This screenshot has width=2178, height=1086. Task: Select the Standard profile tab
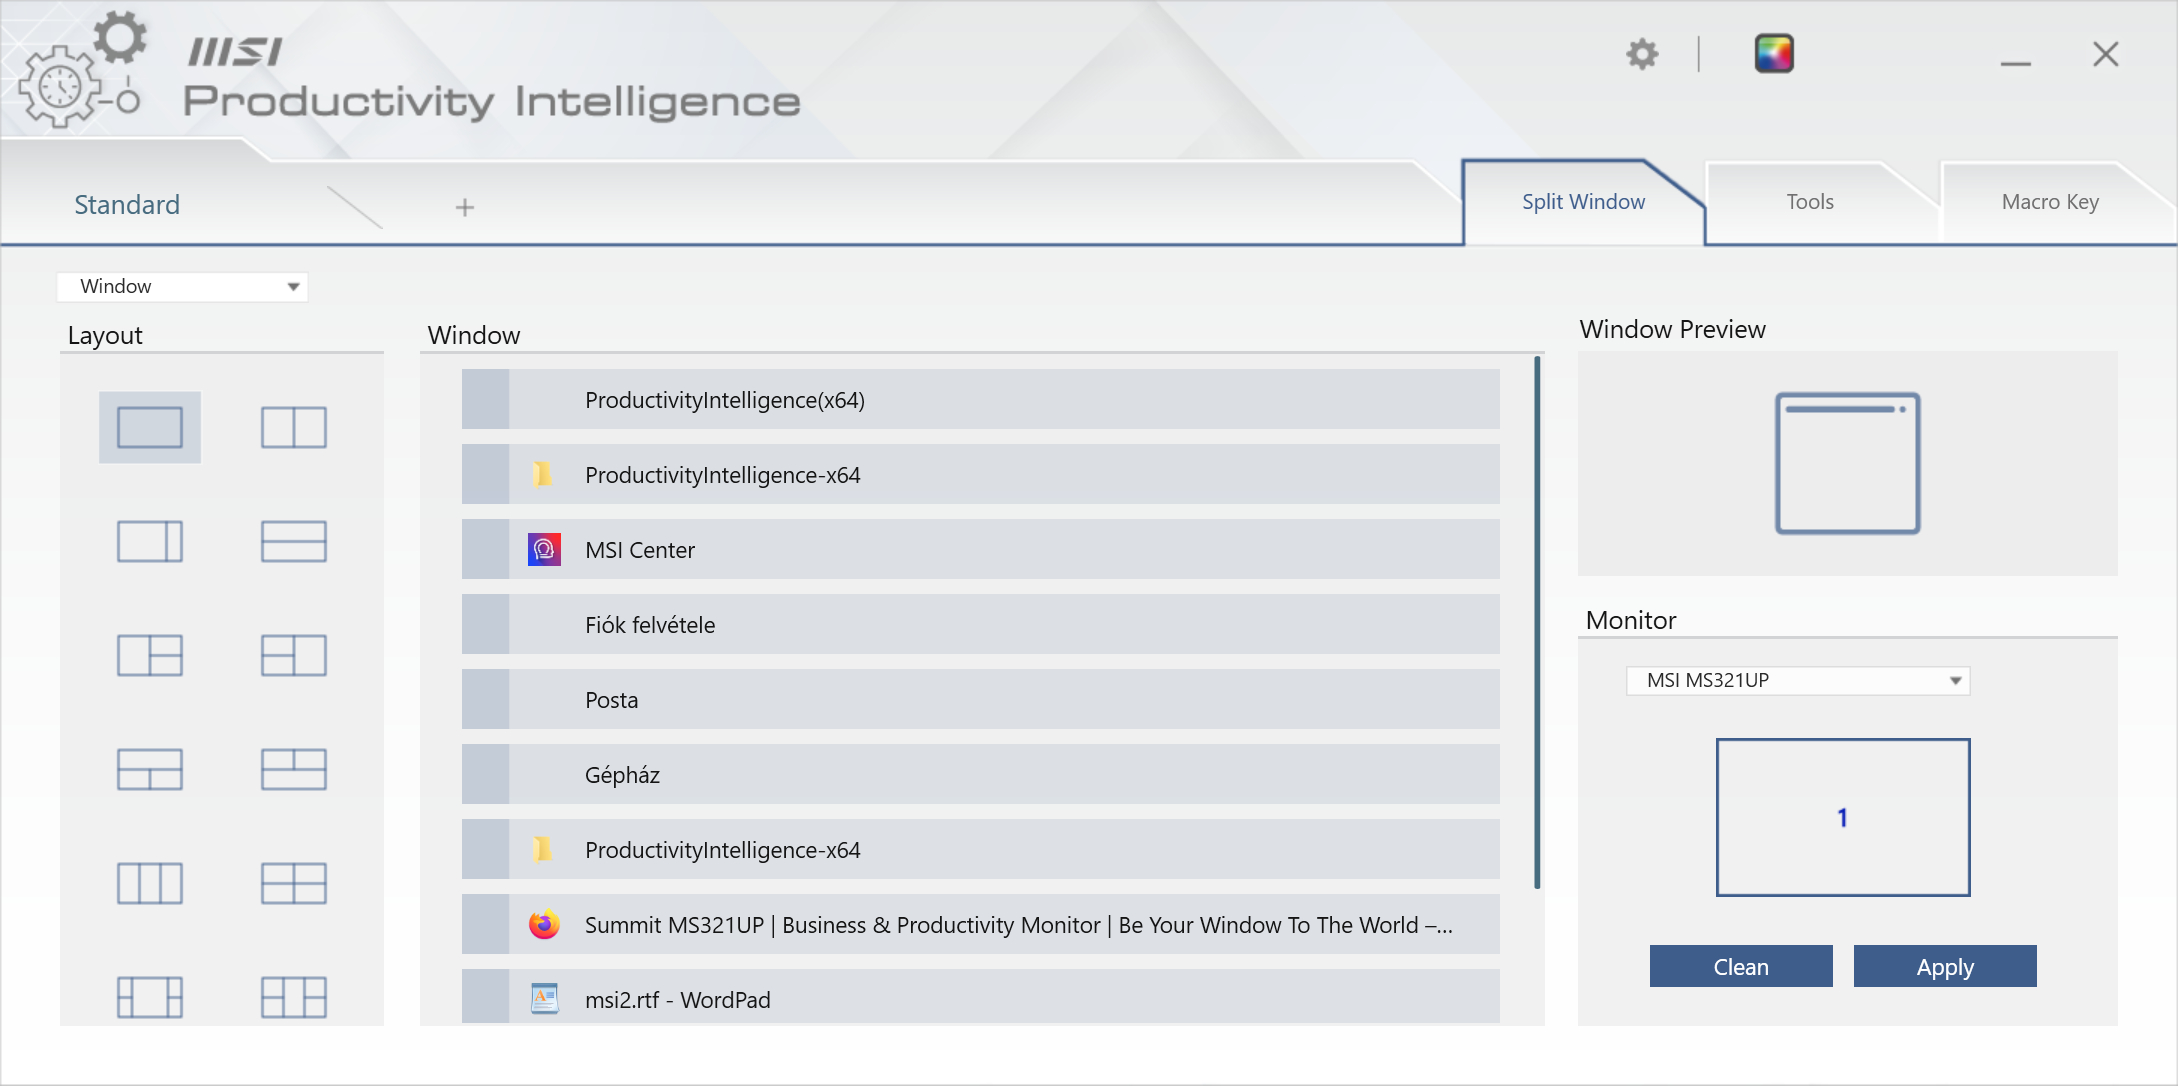[127, 205]
